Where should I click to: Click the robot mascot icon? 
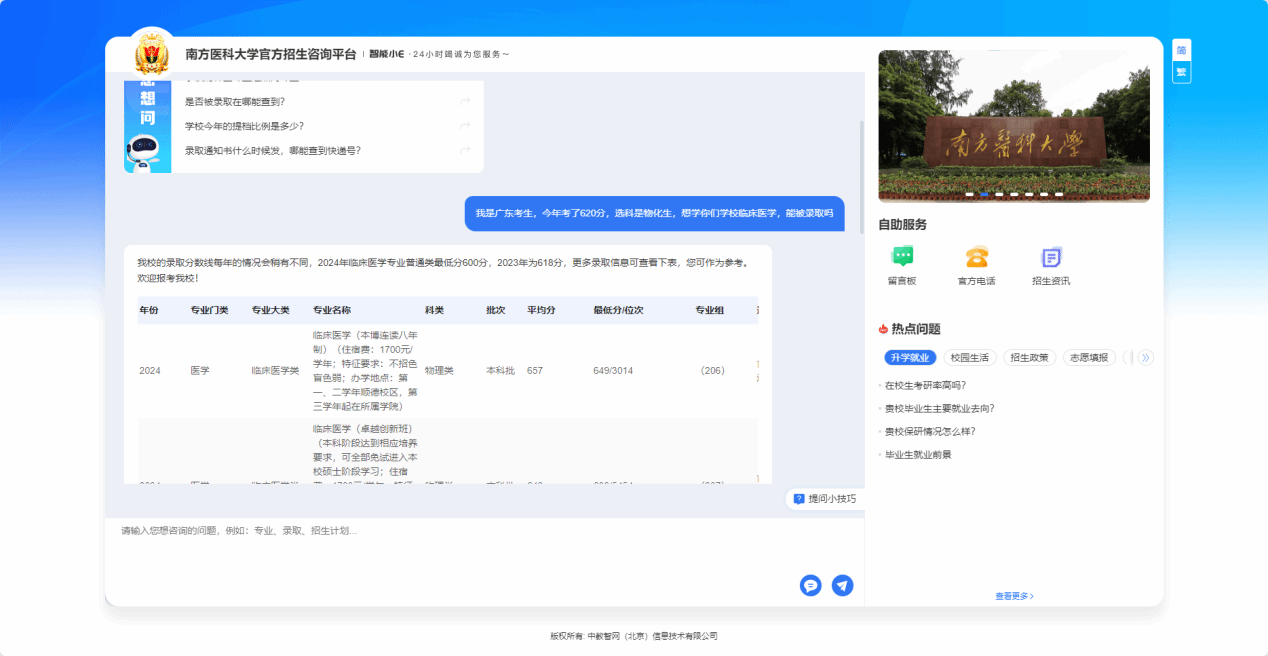pyautogui.click(x=145, y=153)
